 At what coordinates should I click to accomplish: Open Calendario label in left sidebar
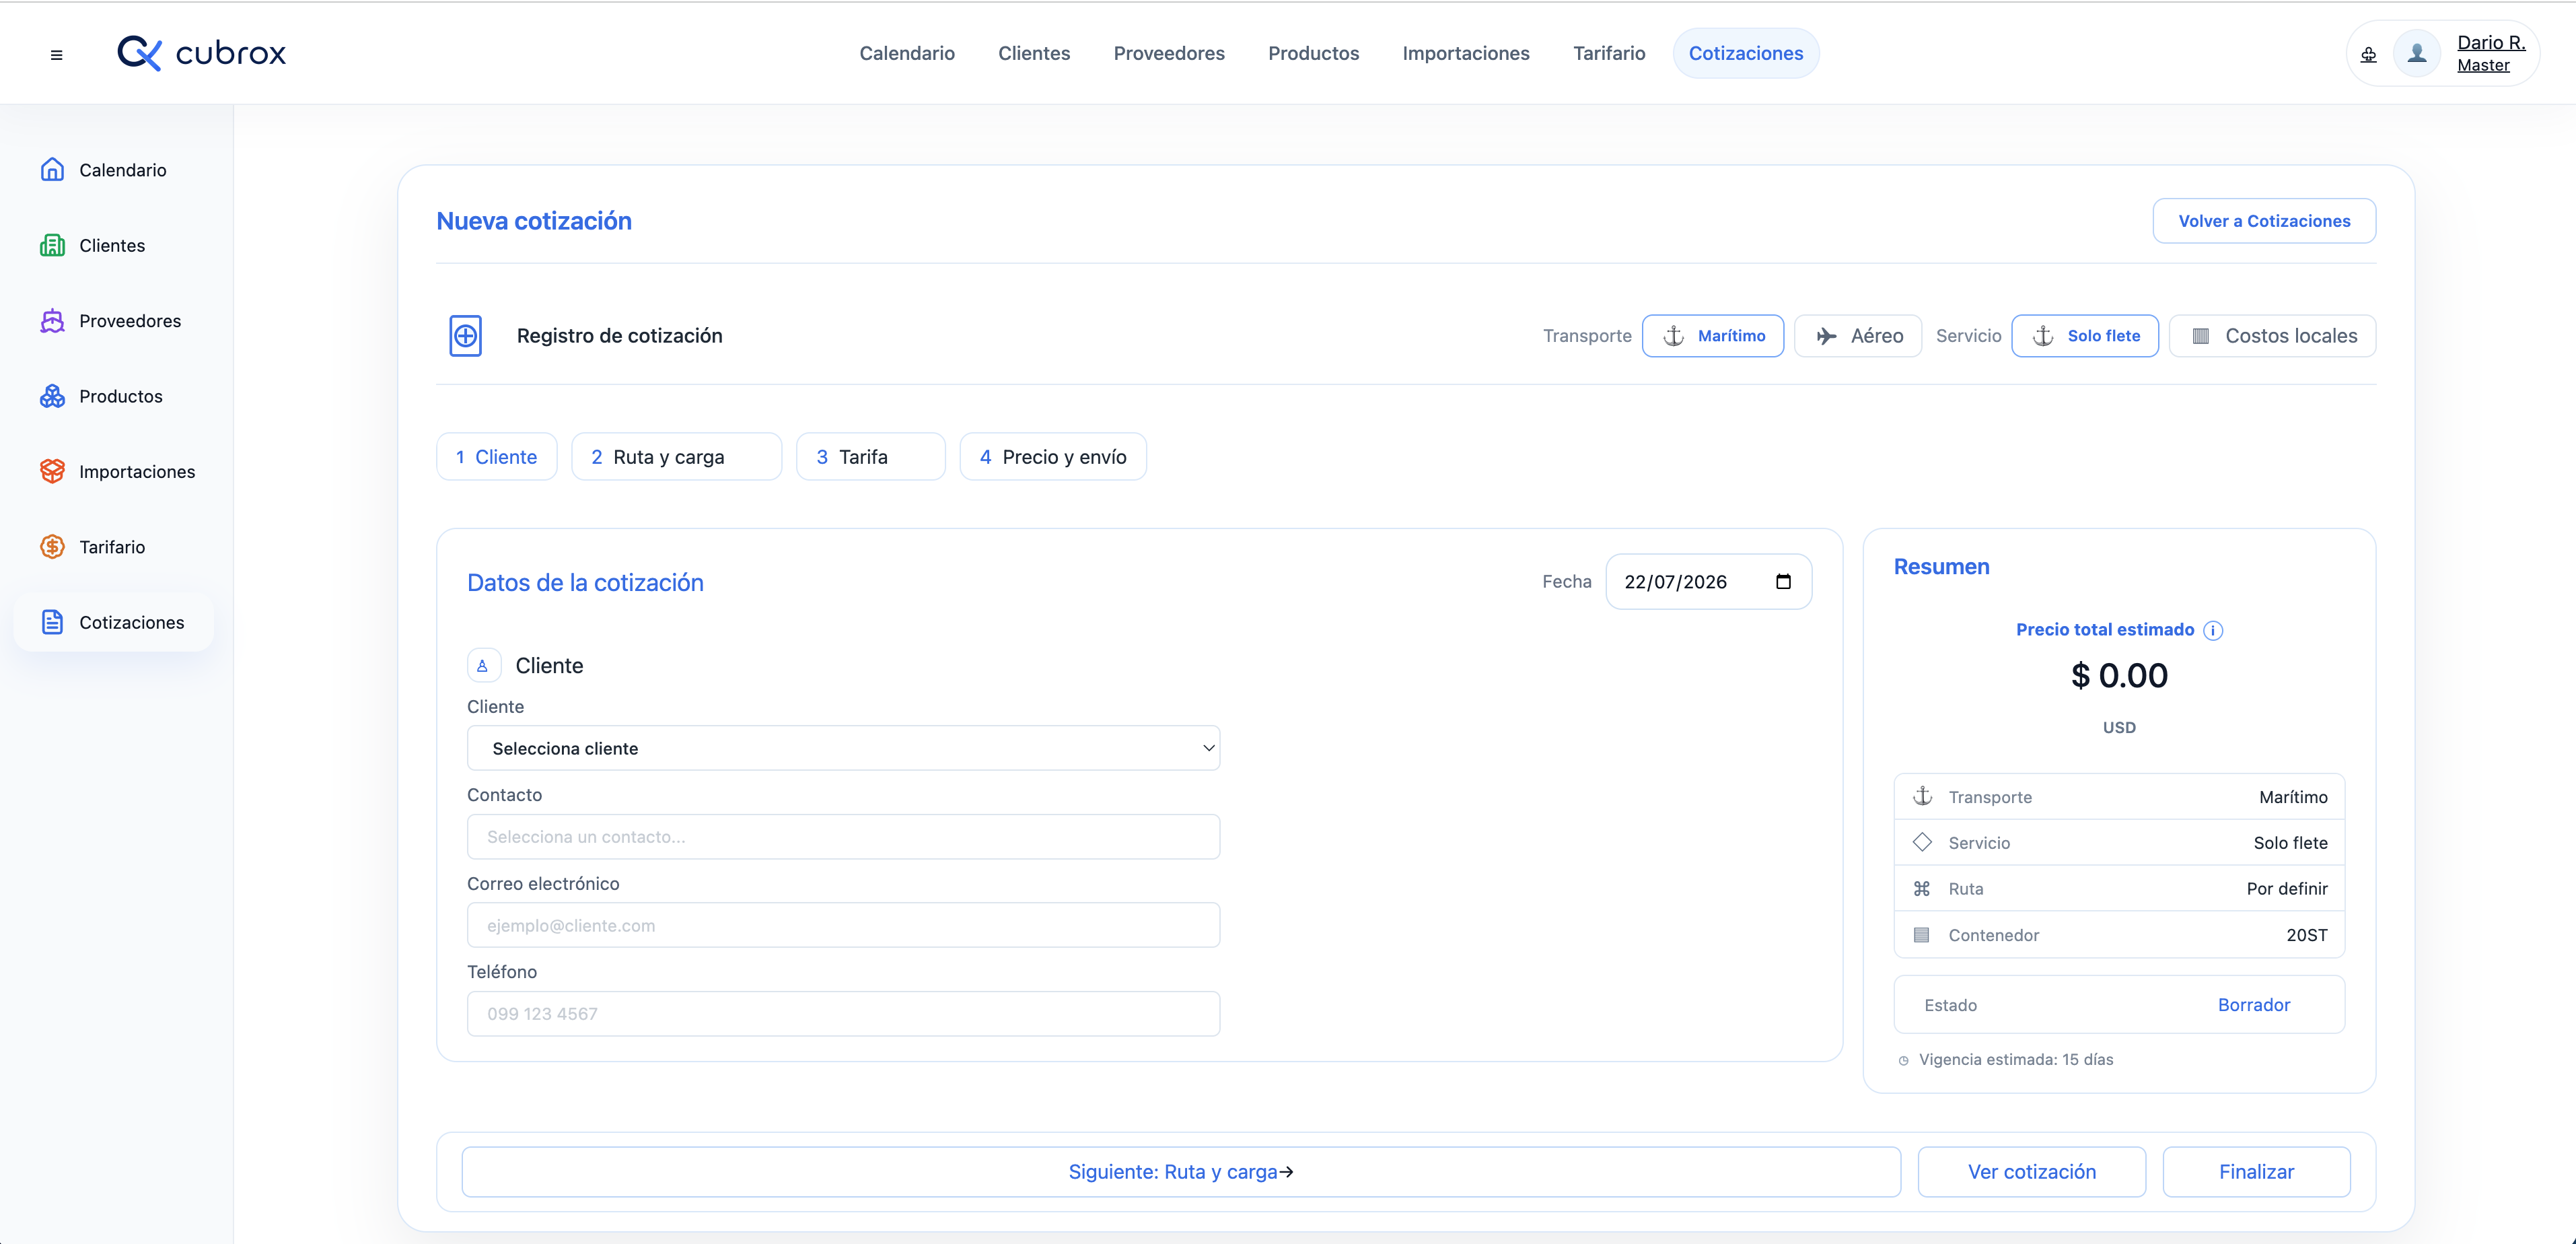click(123, 170)
